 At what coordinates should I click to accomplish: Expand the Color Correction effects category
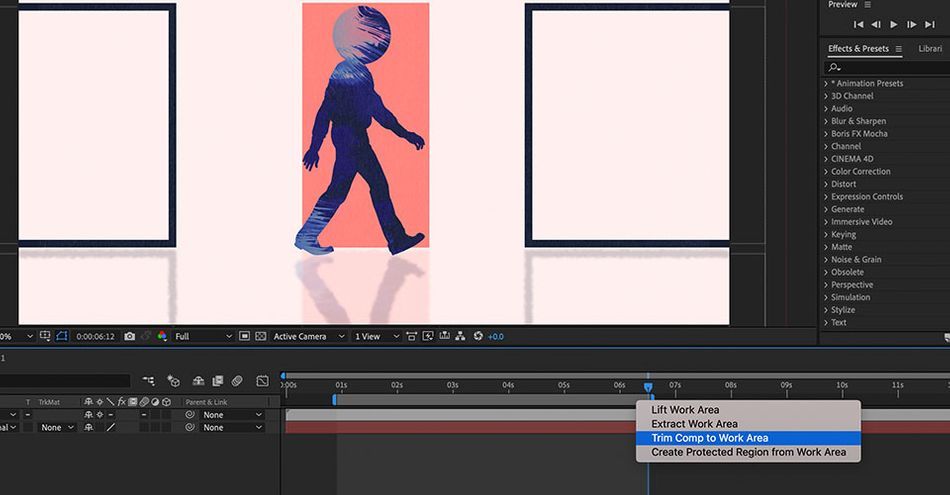[x=861, y=171]
